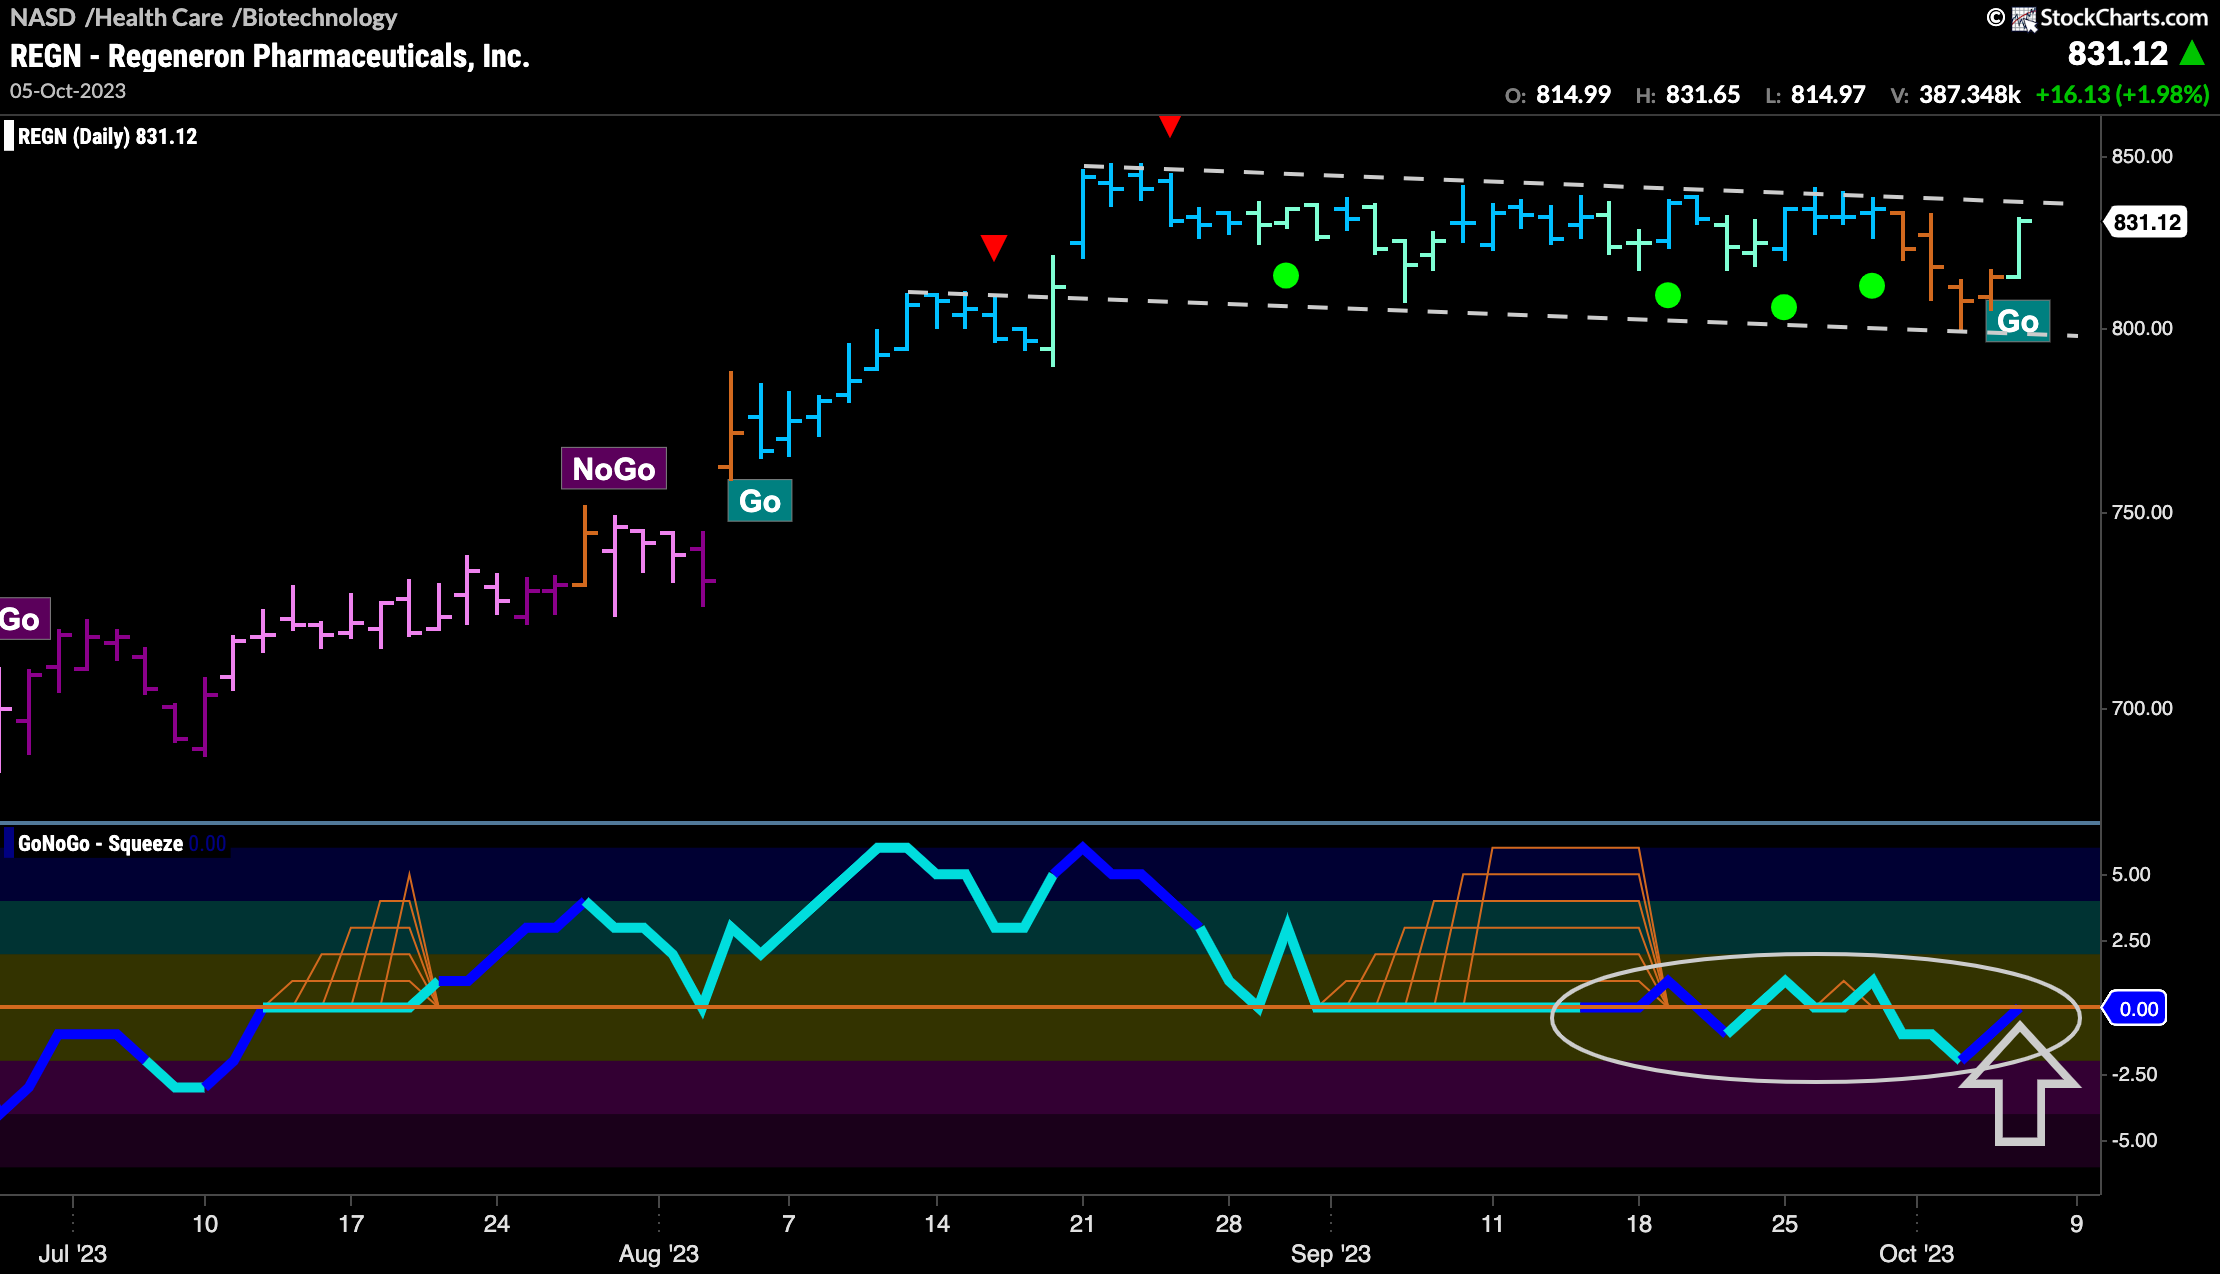
Task: Click the 850.00 price axis label
Action: pos(2142,156)
